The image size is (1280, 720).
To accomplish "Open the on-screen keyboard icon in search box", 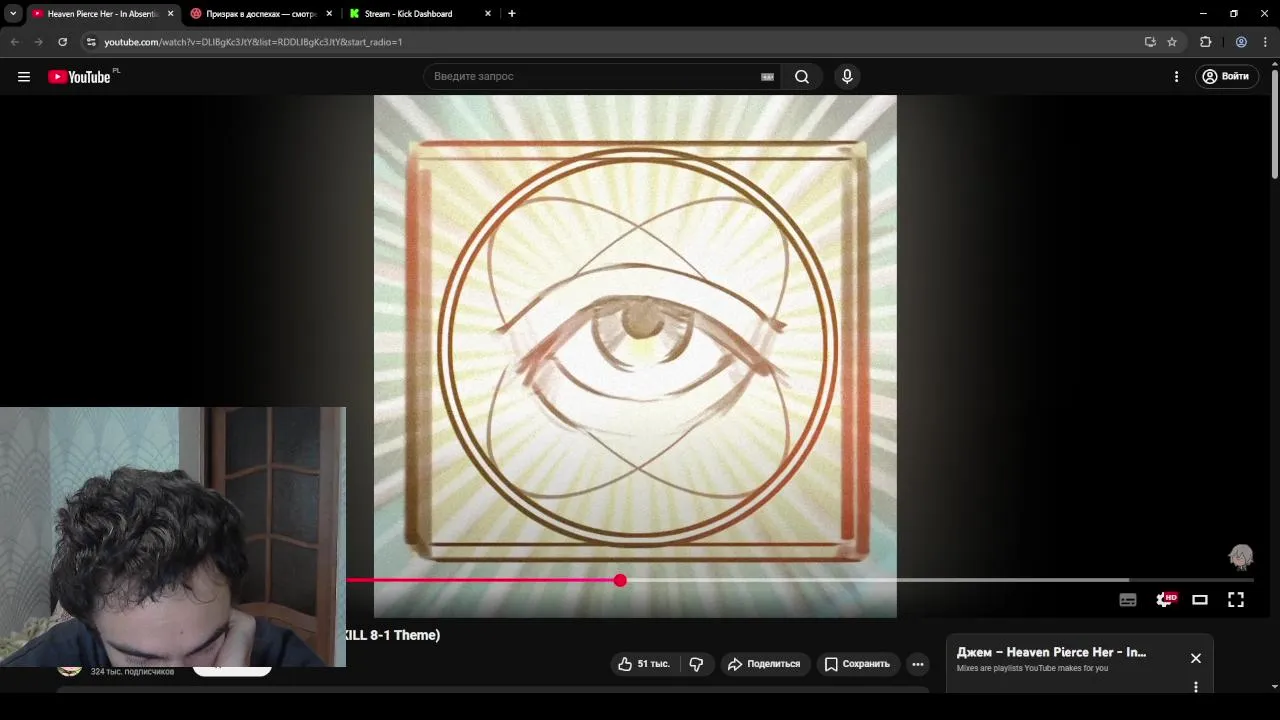I will [768, 76].
